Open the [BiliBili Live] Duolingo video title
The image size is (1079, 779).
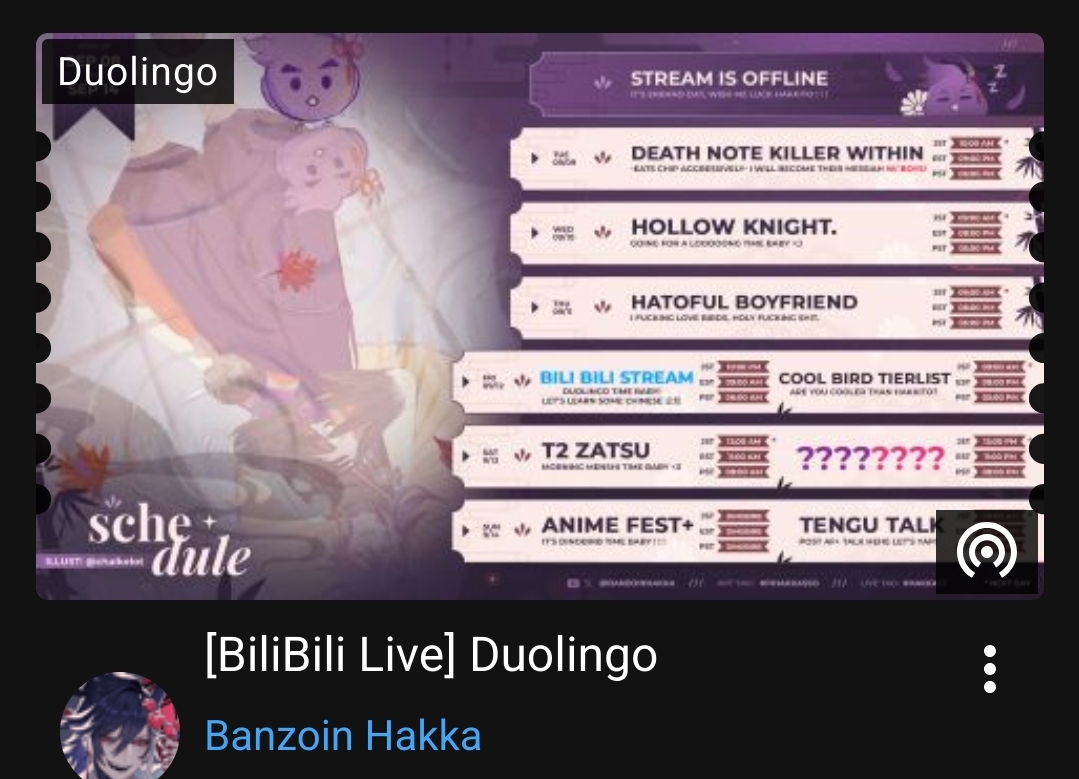(x=431, y=654)
